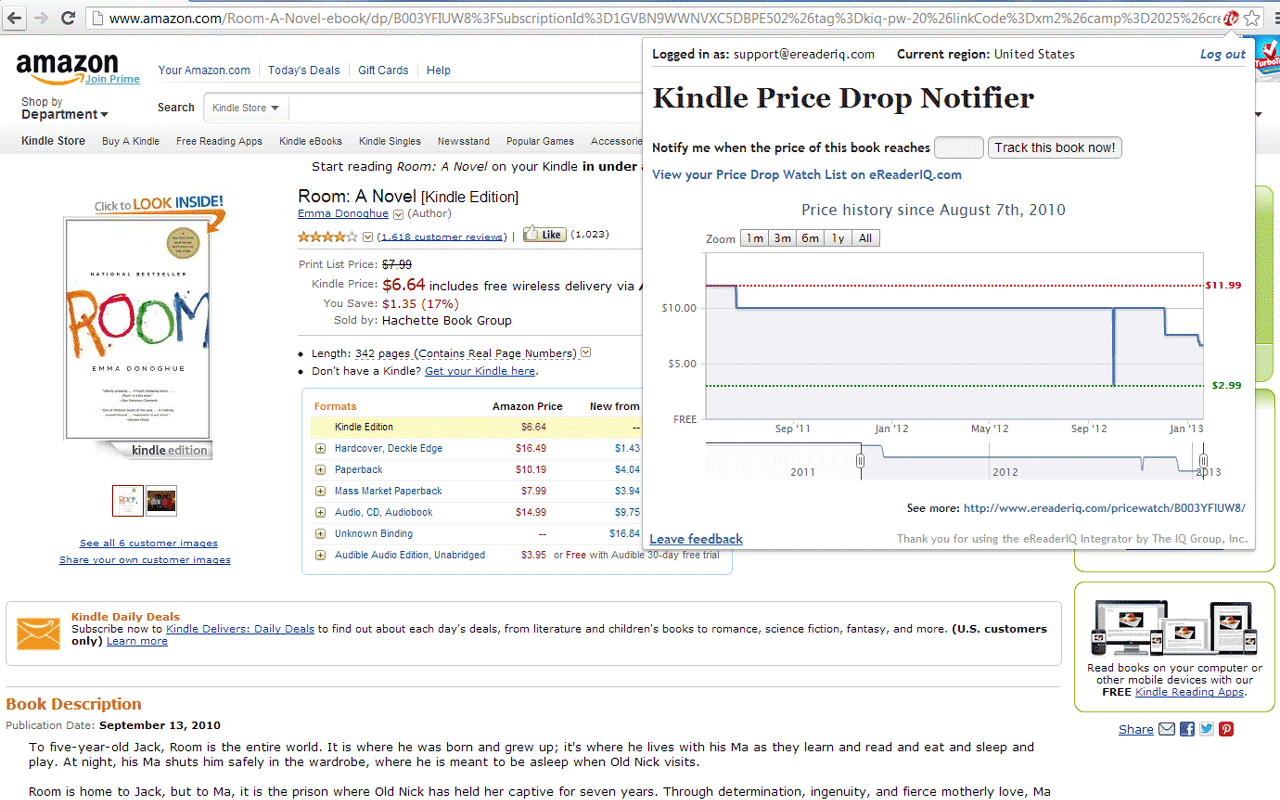Pin this book on Pinterest
1280x800 pixels.
(x=1226, y=729)
